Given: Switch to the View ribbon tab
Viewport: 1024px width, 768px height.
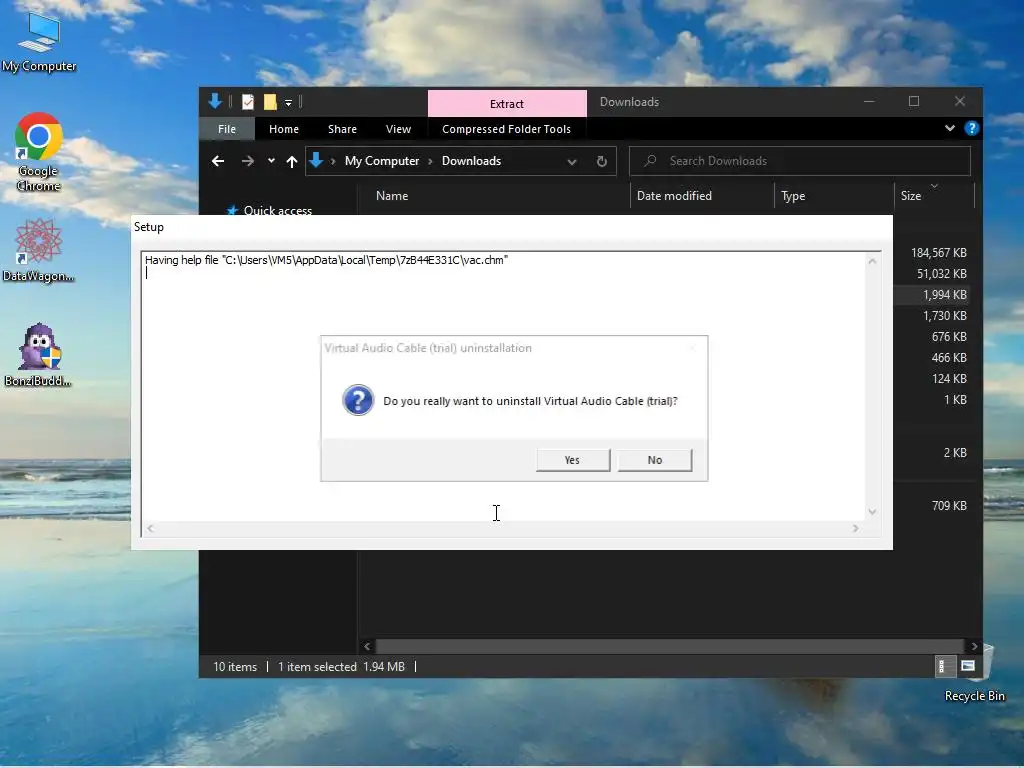Looking at the screenshot, I should point(398,129).
